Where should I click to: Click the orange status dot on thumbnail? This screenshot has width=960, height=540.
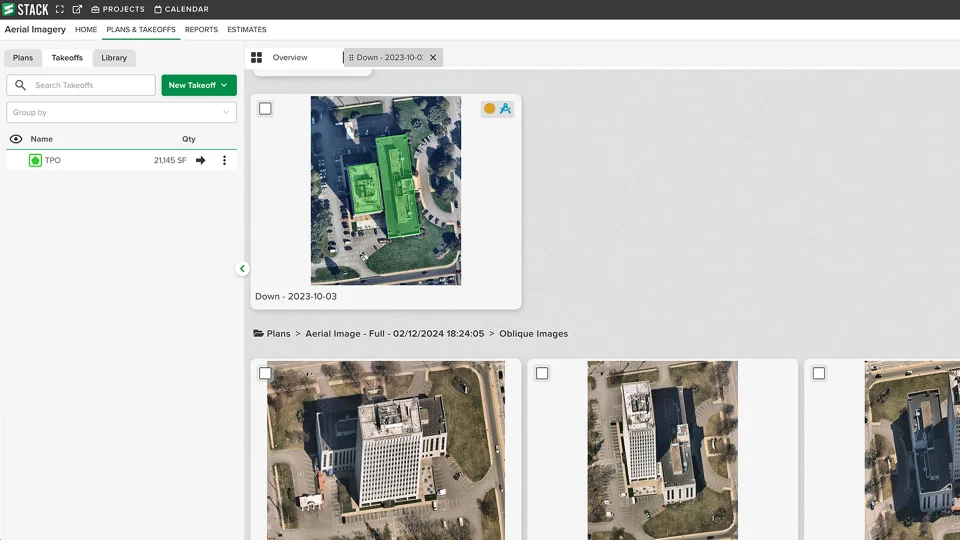489,109
